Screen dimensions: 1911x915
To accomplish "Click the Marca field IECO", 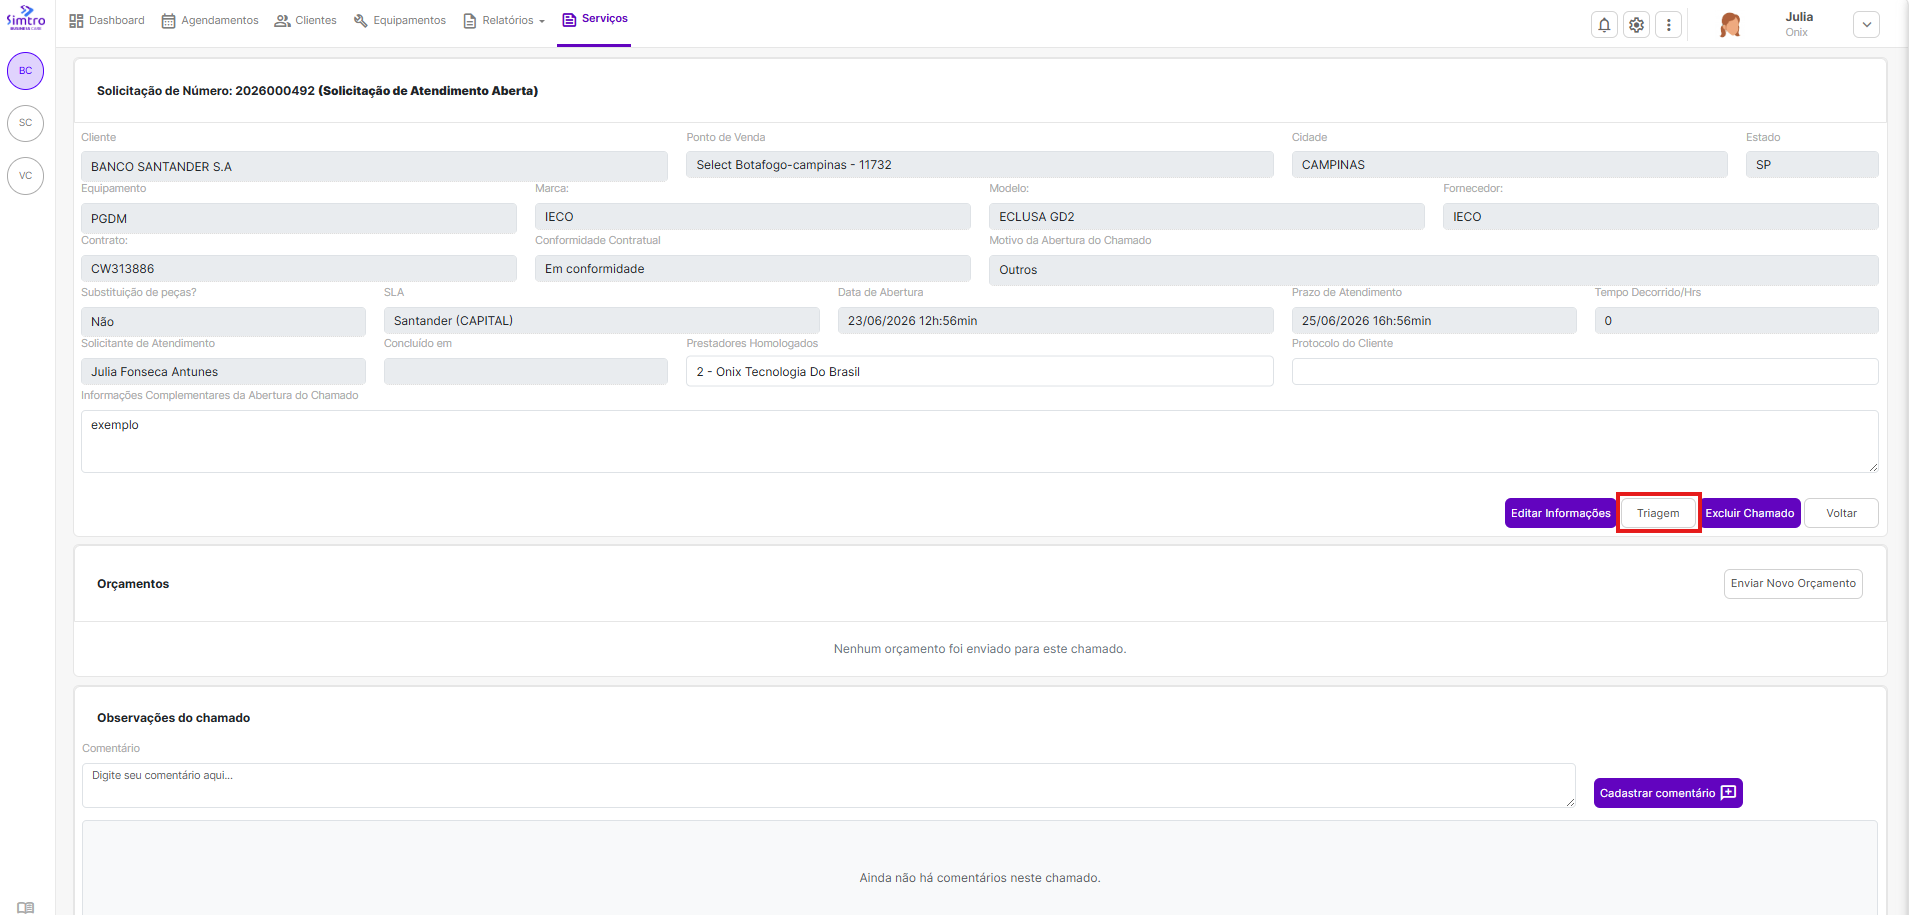I will [753, 217].
